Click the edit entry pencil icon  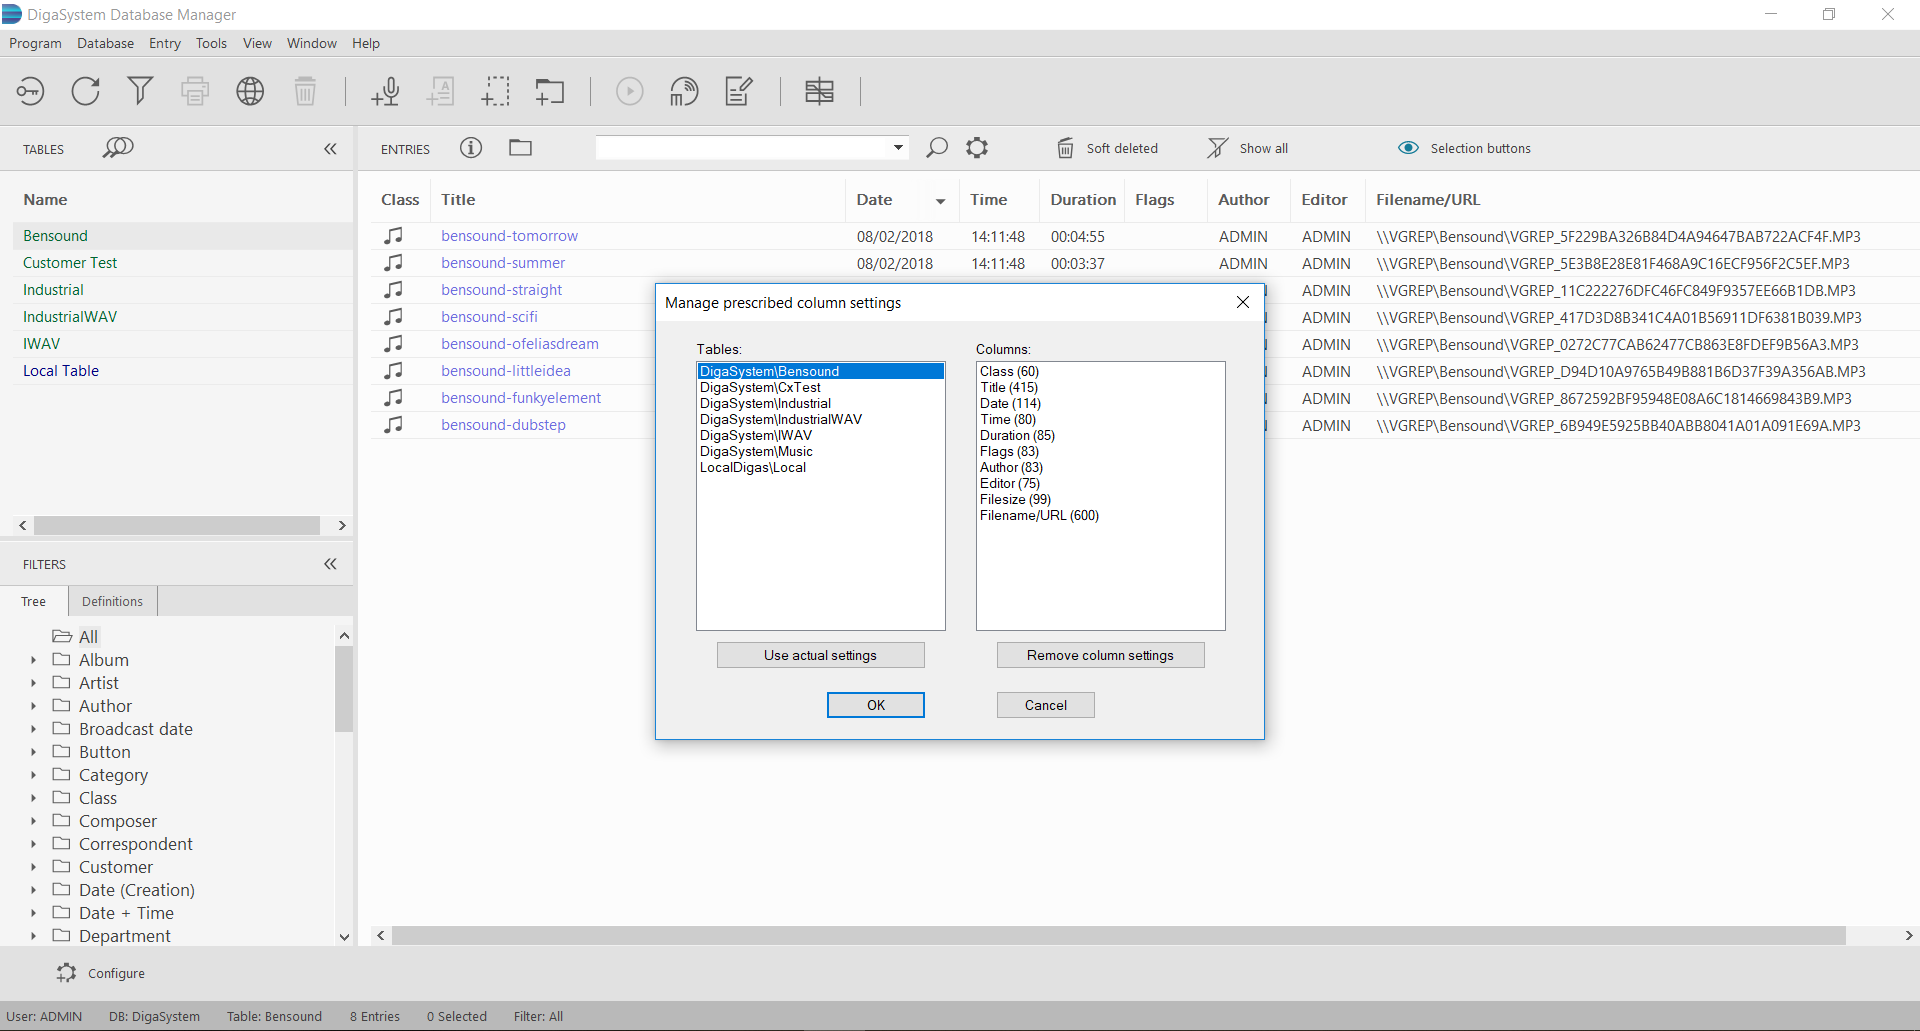(739, 91)
